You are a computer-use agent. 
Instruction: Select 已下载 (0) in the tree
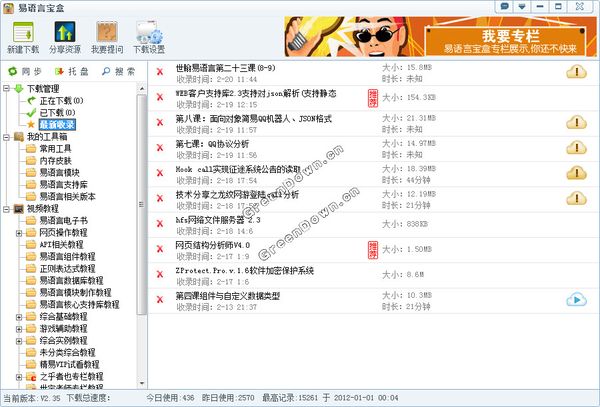(x=57, y=112)
